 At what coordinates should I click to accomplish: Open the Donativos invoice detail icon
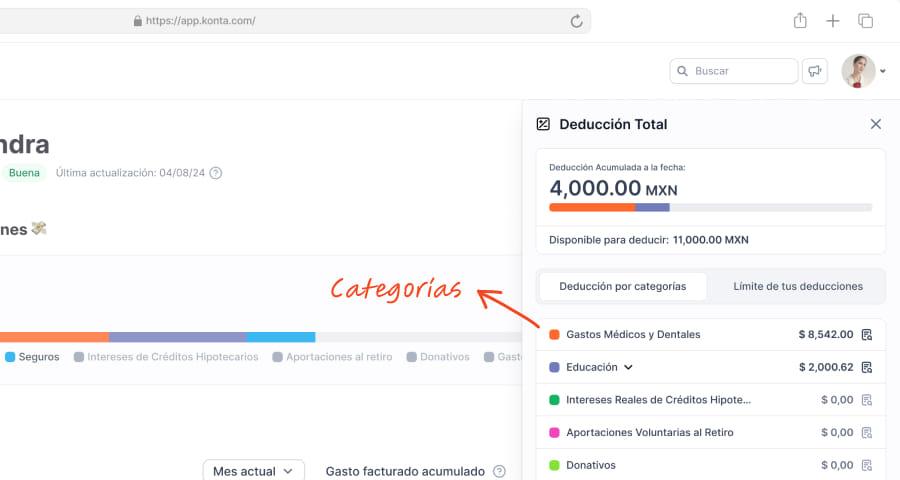(867, 466)
